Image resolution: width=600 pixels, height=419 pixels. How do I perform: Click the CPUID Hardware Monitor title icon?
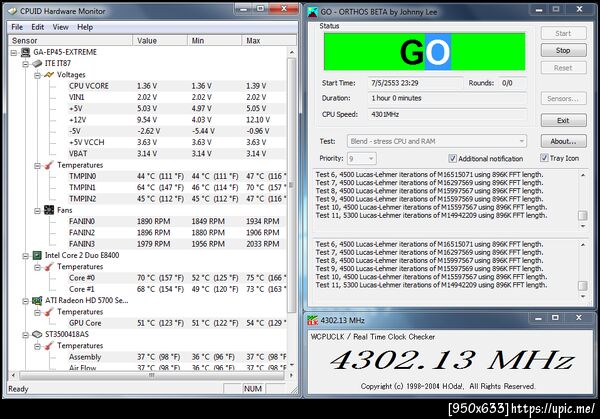tap(12, 11)
